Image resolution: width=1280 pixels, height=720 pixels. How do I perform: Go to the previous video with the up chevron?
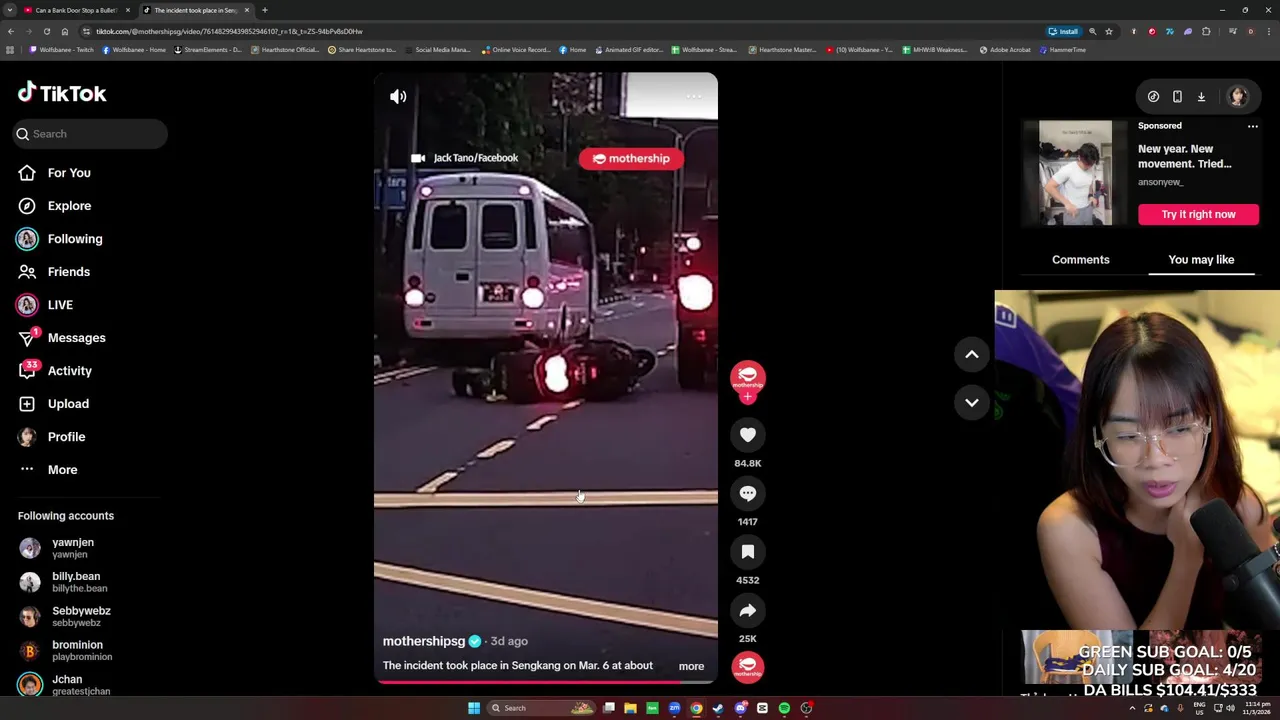pyautogui.click(x=971, y=354)
